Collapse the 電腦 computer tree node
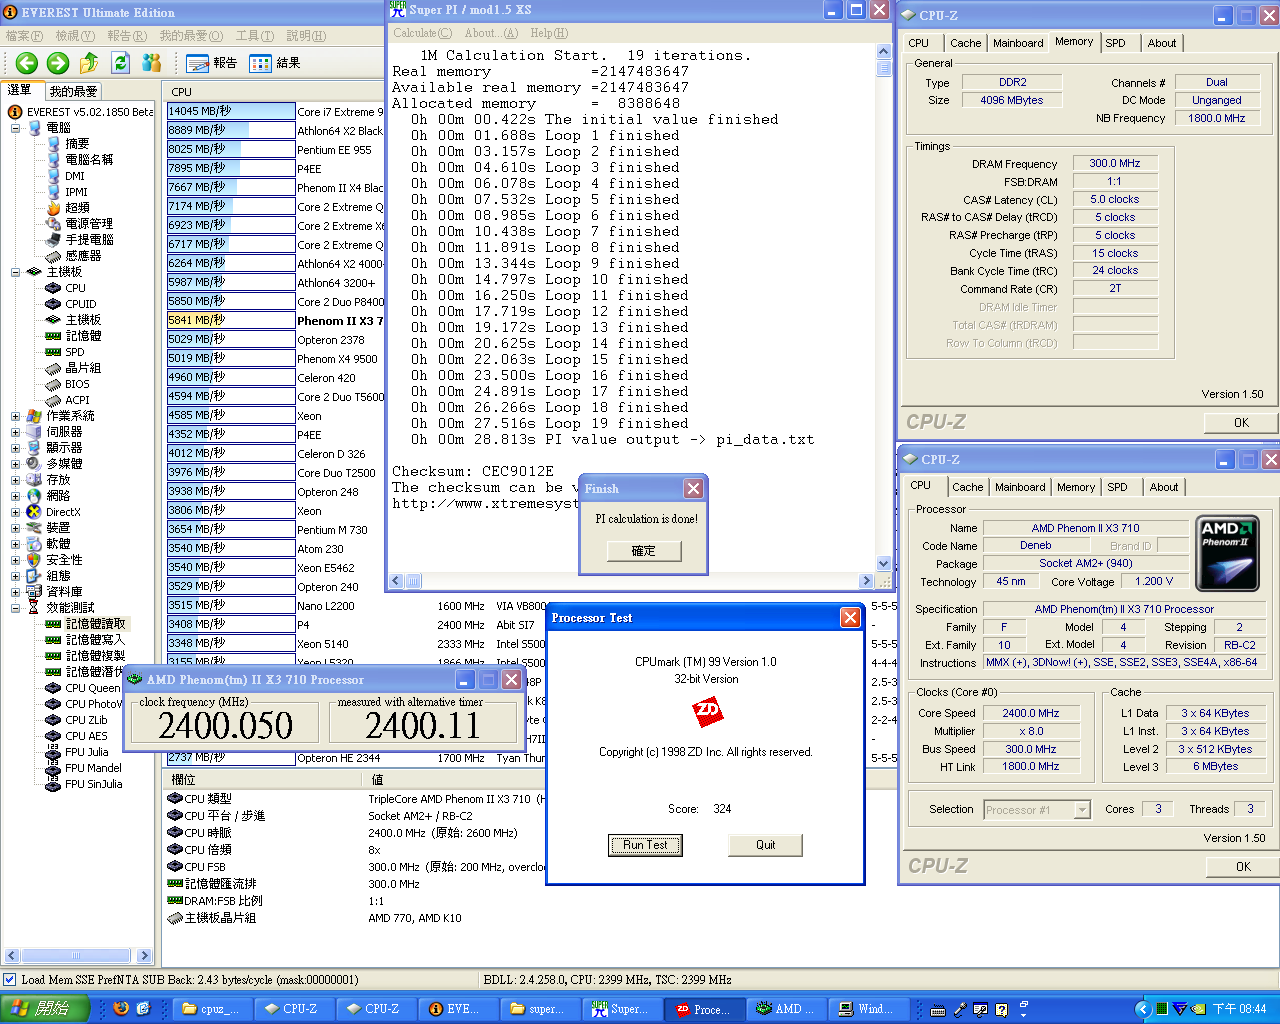This screenshot has height=1024, width=1280. pyautogui.click(x=16, y=128)
